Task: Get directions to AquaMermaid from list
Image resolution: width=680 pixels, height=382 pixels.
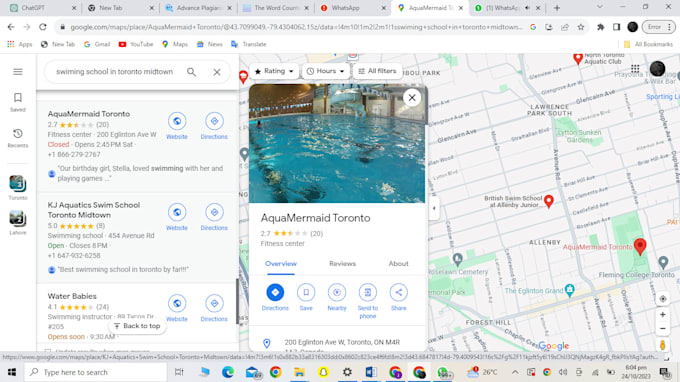Action: click(214, 121)
